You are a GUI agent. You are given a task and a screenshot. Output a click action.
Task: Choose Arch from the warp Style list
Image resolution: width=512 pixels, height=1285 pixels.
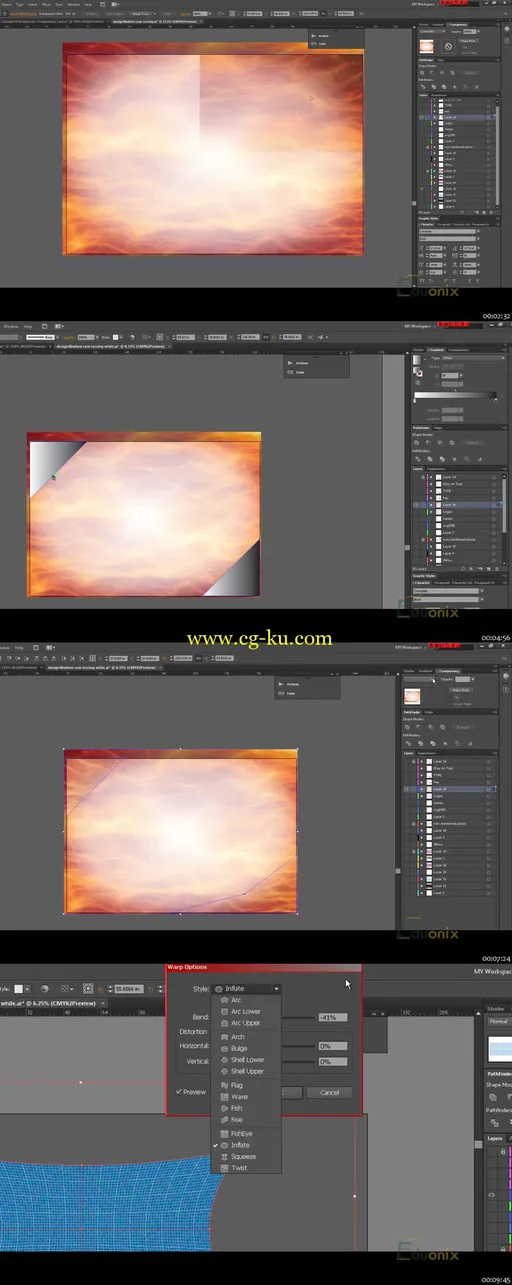coord(246,1037)
